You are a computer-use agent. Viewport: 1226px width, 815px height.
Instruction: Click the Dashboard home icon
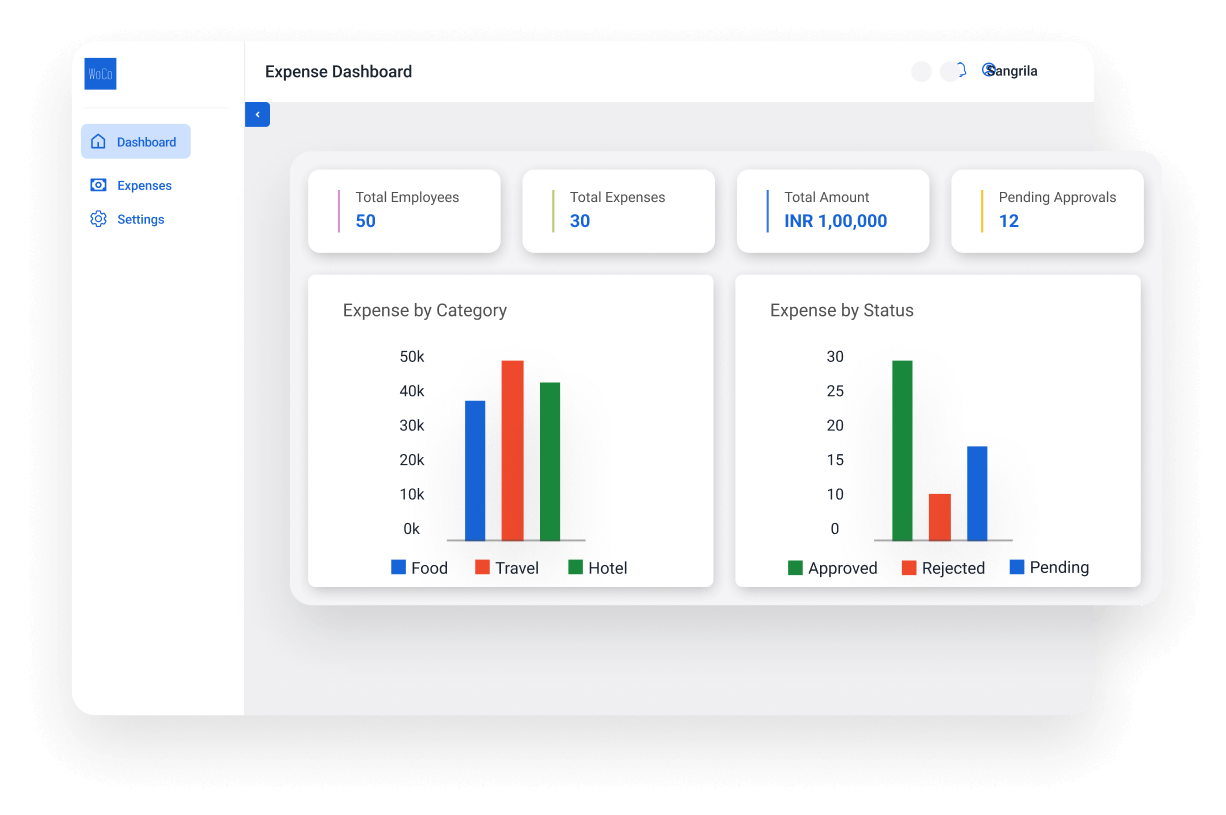pos(98,142)
